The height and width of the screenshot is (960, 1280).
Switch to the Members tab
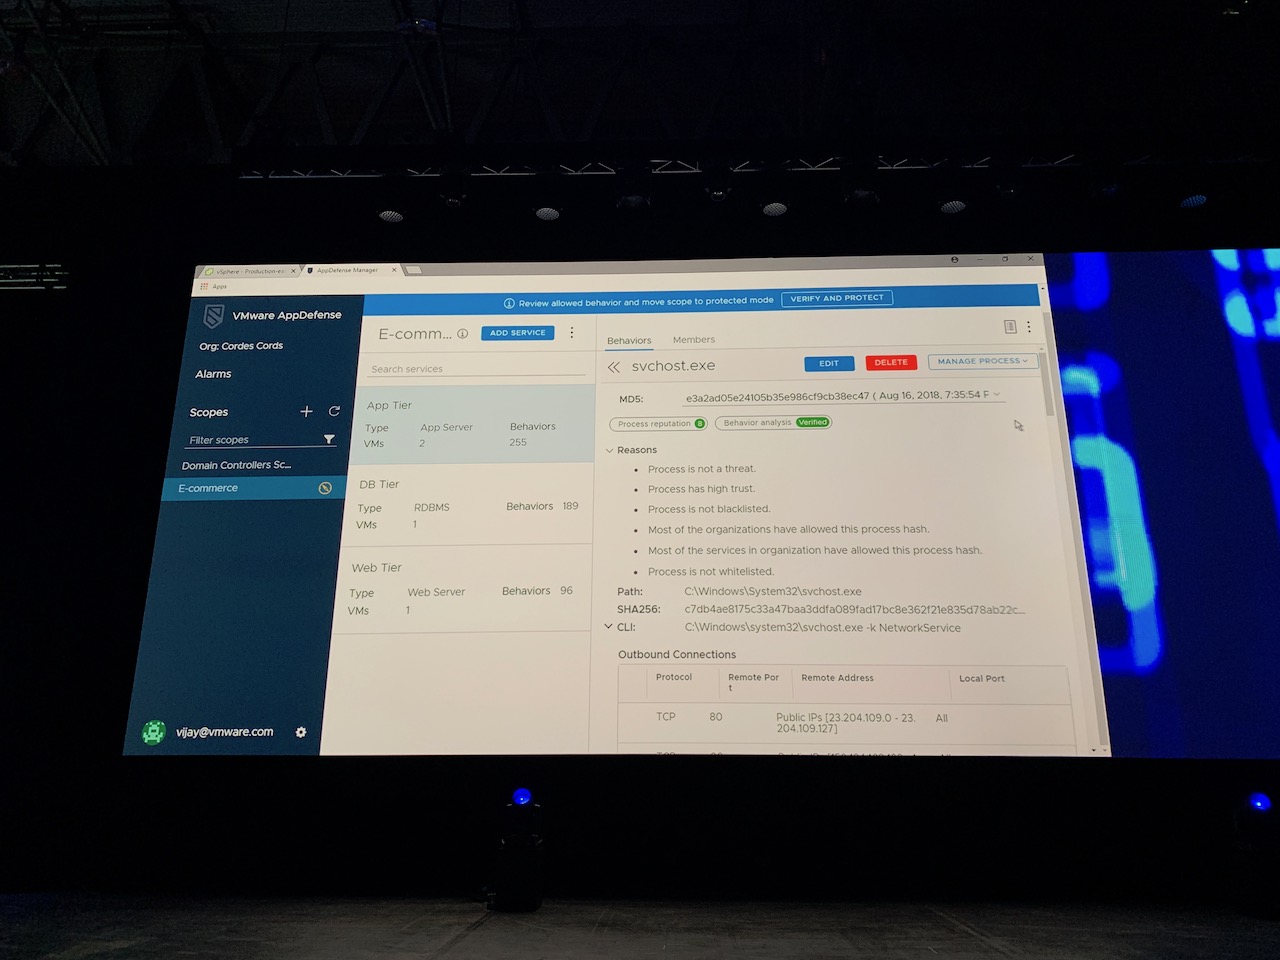tap(693, 340)
